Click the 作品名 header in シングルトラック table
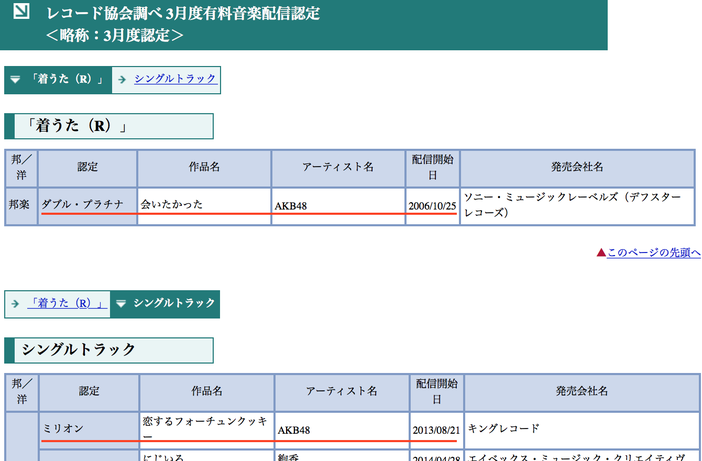 click(207, 392)
